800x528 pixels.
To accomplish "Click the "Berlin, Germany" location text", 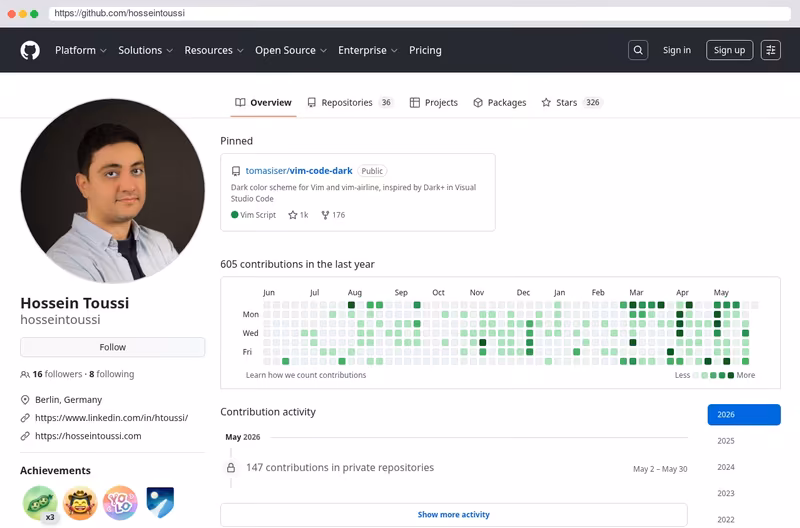I will [68, 399].
